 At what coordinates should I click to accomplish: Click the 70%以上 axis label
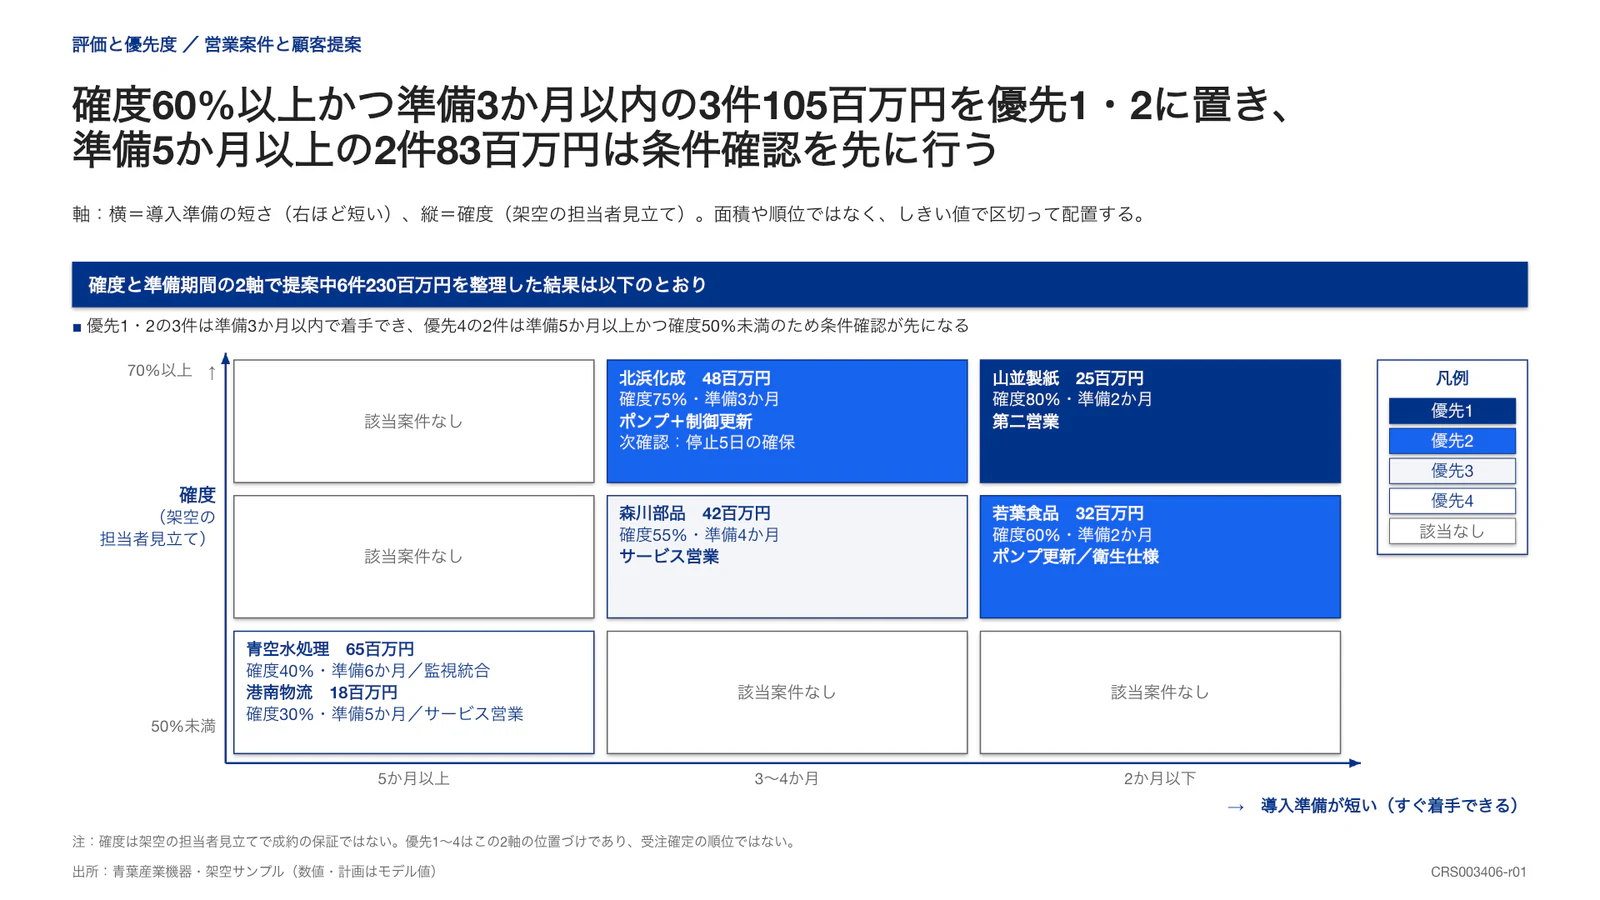(159, 371)
